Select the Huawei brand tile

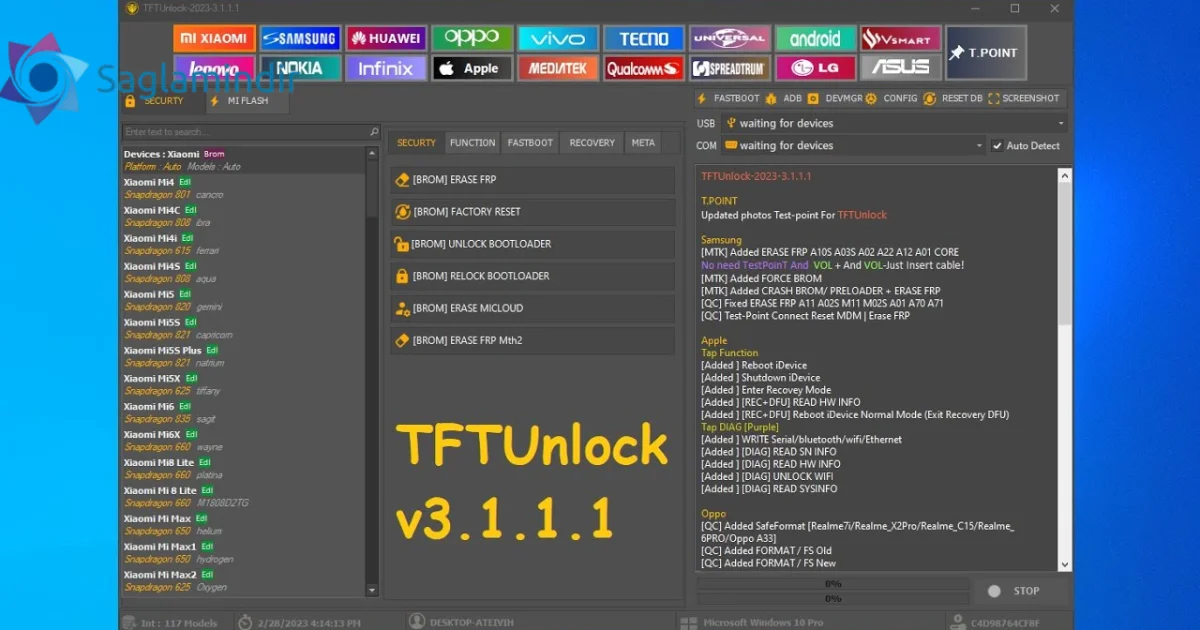(386, 39)
